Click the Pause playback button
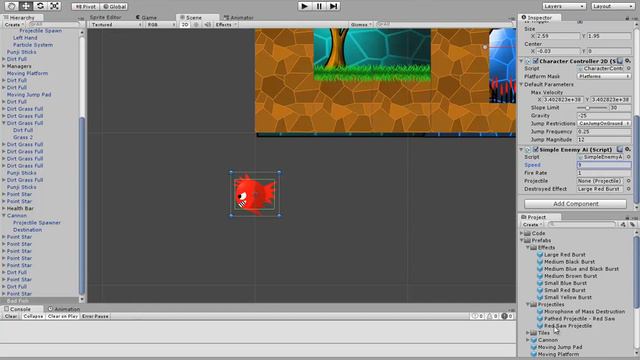The width and height of the screenshot is (640, 360). tap(319, 6)
